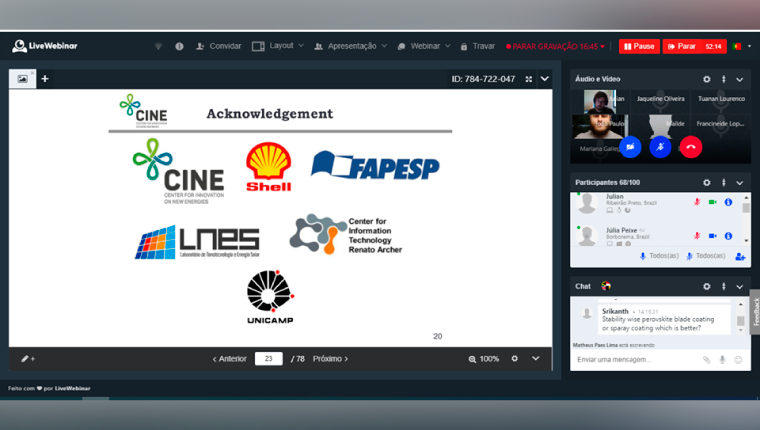Click the Participantes panel move handle
The image size is (760, 430).
pos(724,182)
